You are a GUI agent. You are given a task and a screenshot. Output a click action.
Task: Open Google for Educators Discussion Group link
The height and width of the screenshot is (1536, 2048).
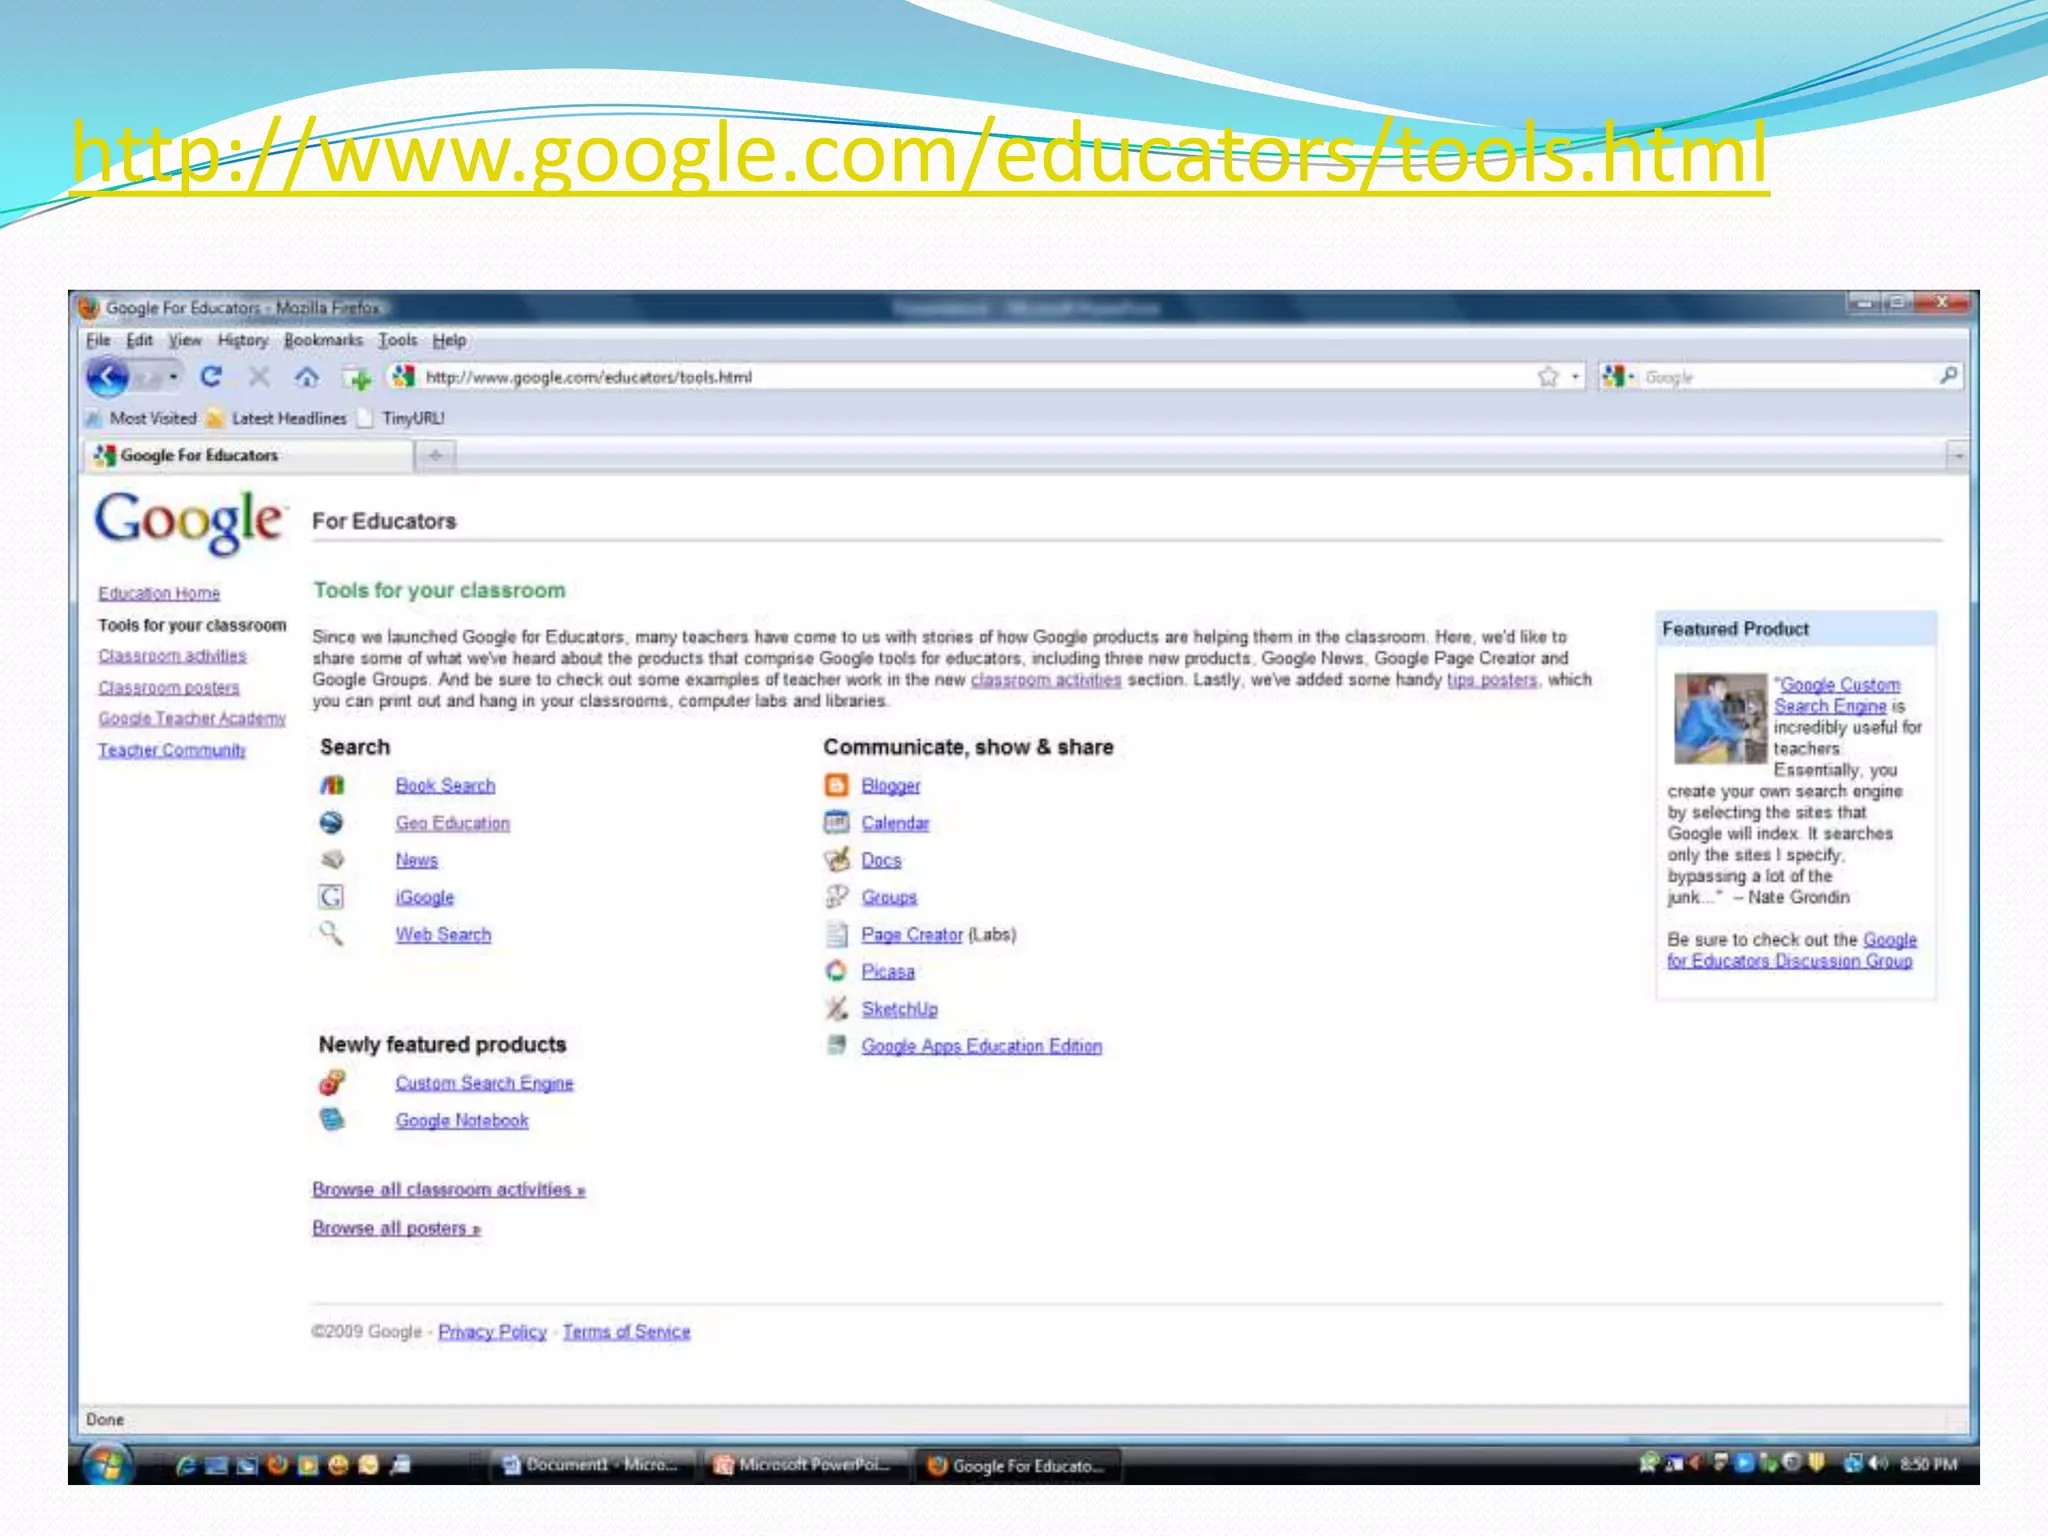click(x=1791, y=950)
